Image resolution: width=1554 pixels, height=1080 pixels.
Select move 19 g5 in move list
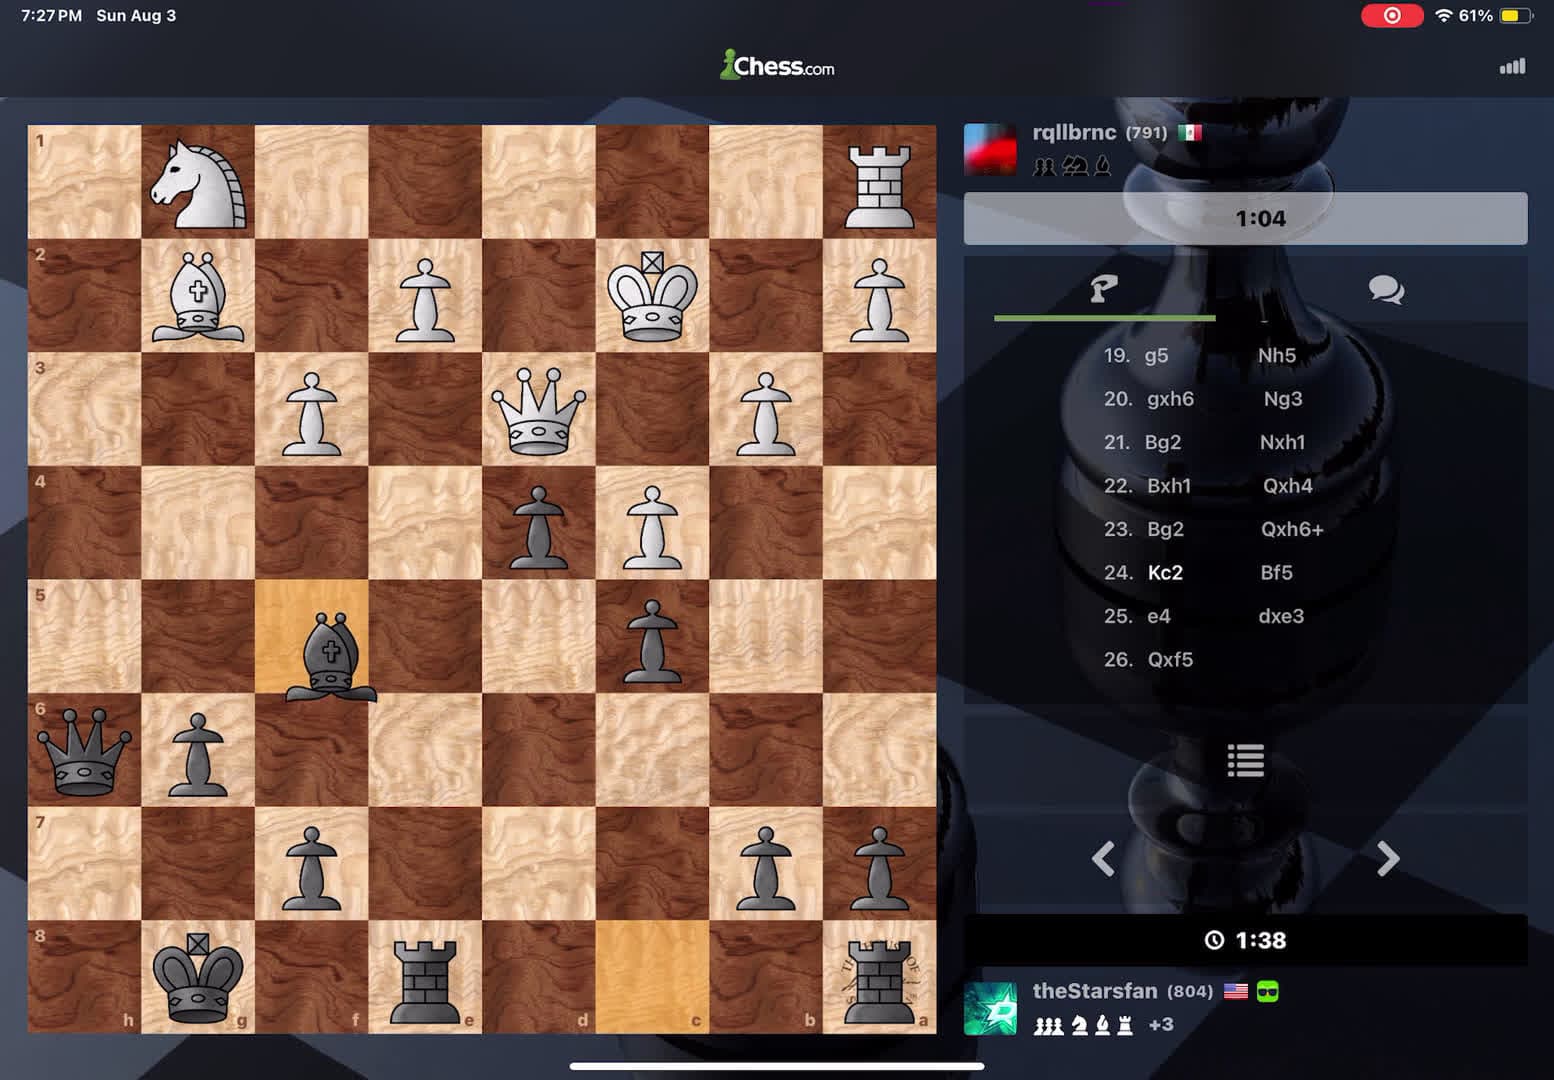point(1156,355)
